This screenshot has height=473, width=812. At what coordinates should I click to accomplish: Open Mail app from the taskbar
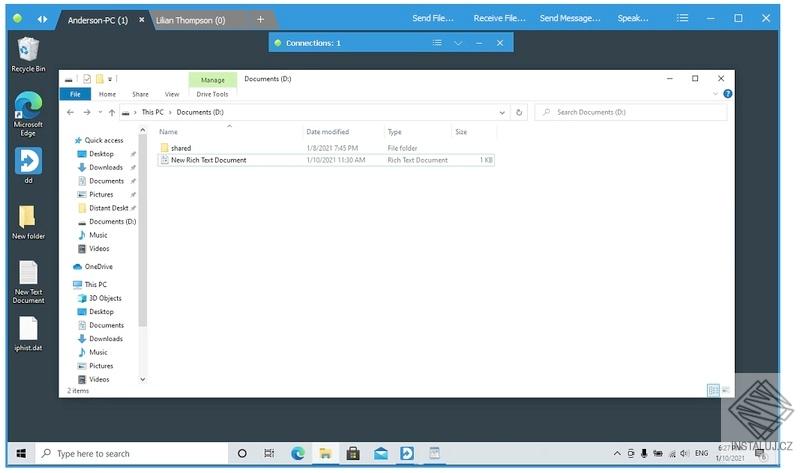pyautogui.click(x=381, y=454)
